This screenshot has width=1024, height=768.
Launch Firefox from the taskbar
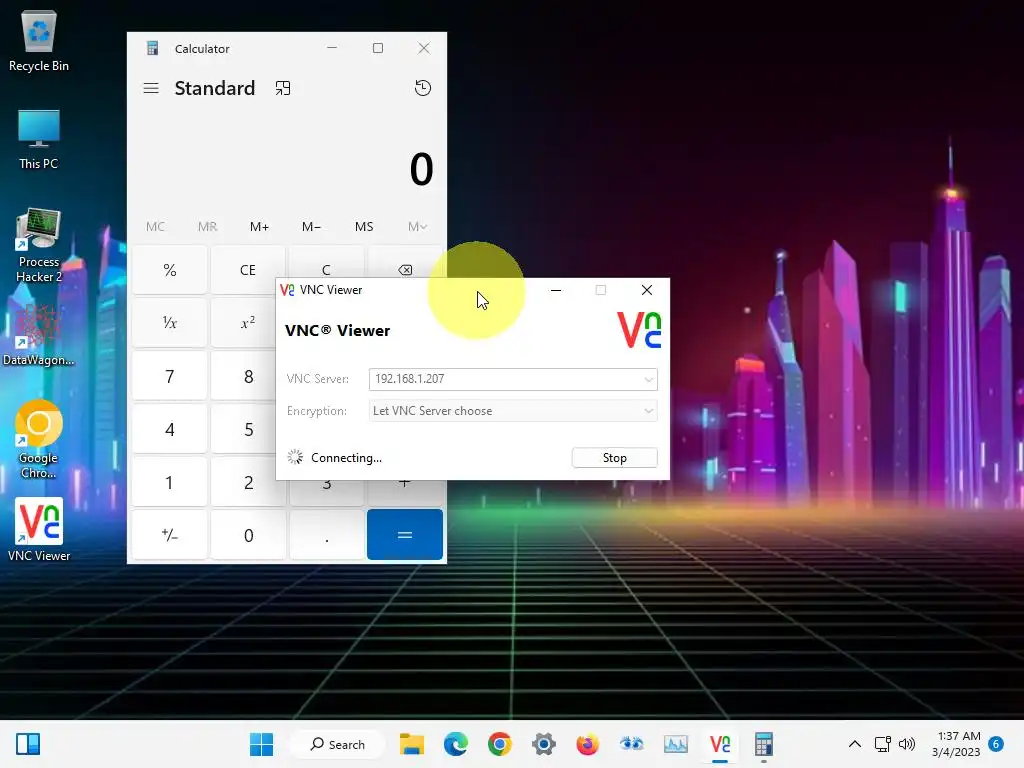587,744
